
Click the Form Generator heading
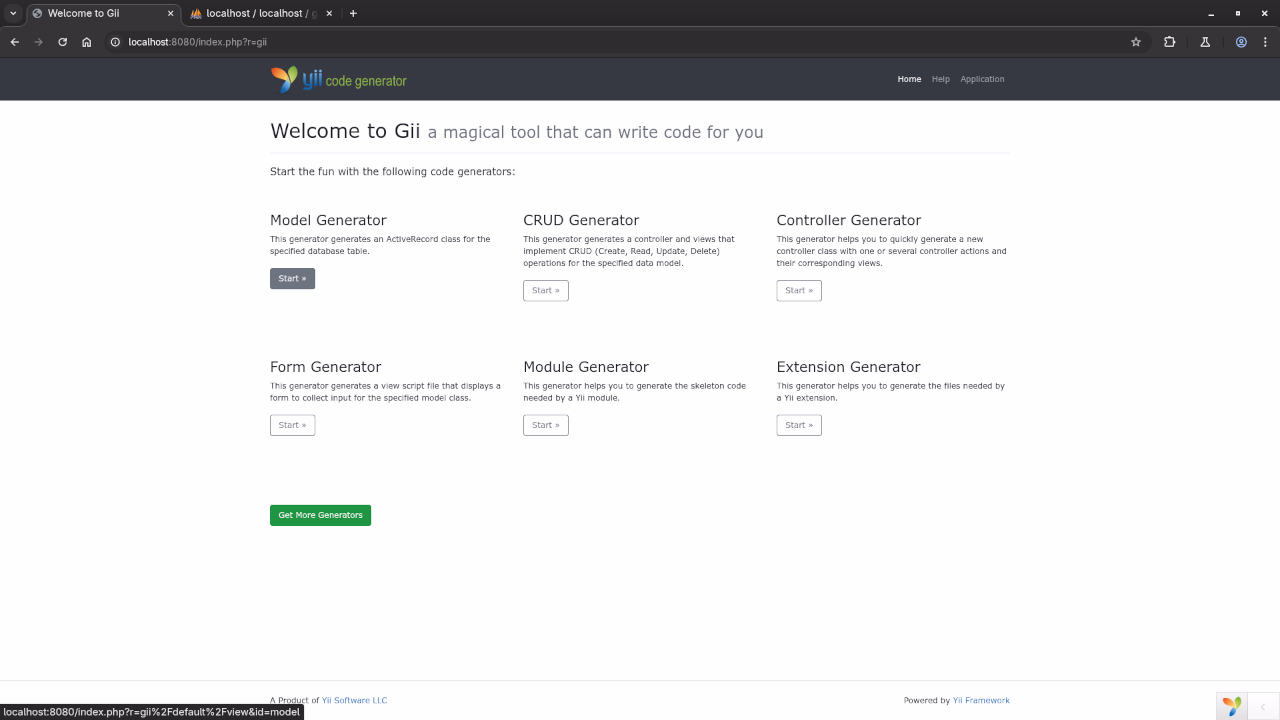[325, 367]
